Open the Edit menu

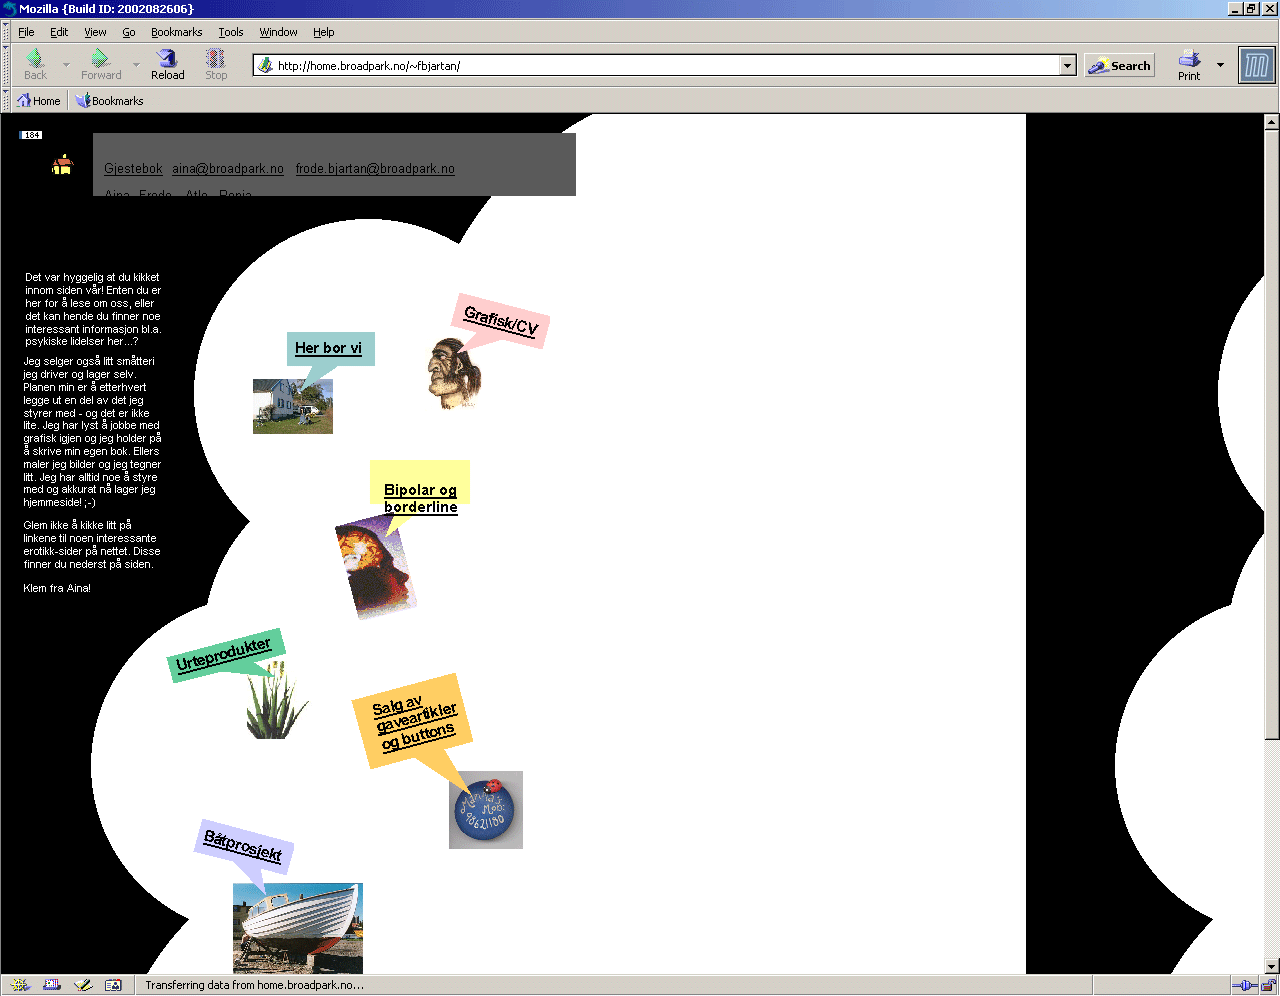[59, 32]
